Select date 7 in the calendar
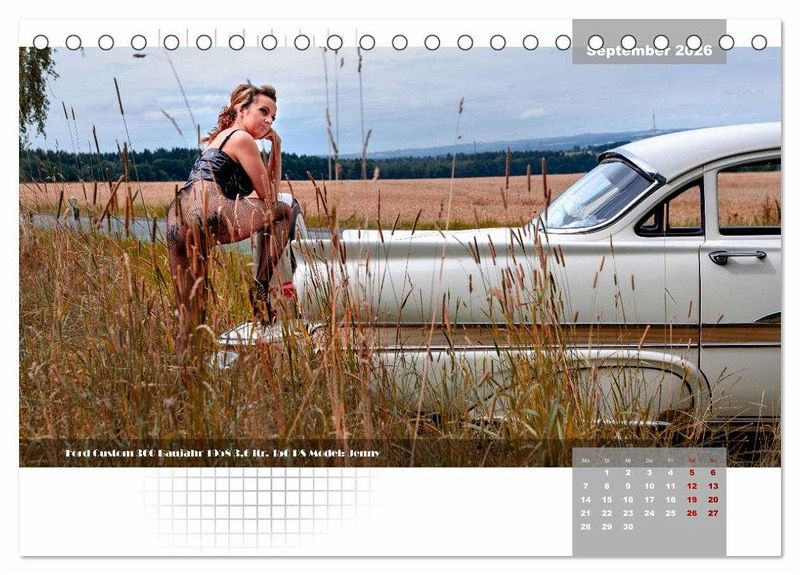This screenshot has width=800, height=575. (x=586, y=486)
